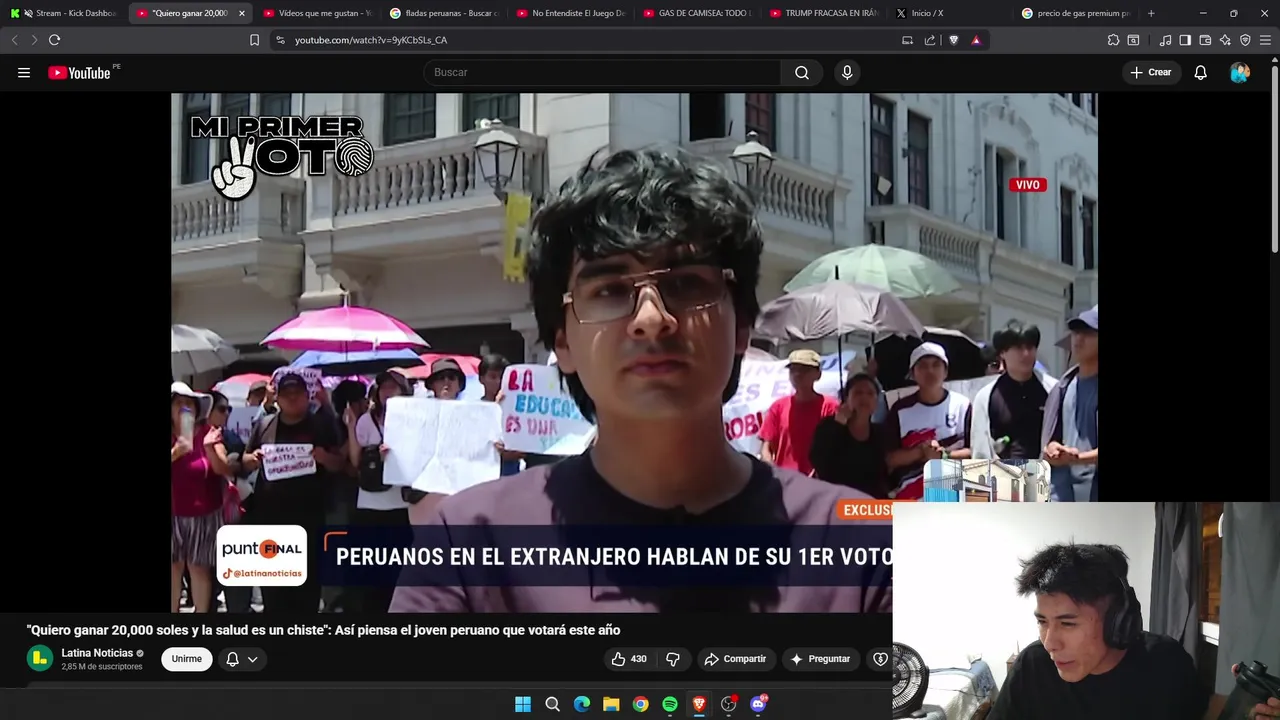Screen dimensions: 1280x720
Task: Open the media control music note icon
Action: click(1165, 40)
